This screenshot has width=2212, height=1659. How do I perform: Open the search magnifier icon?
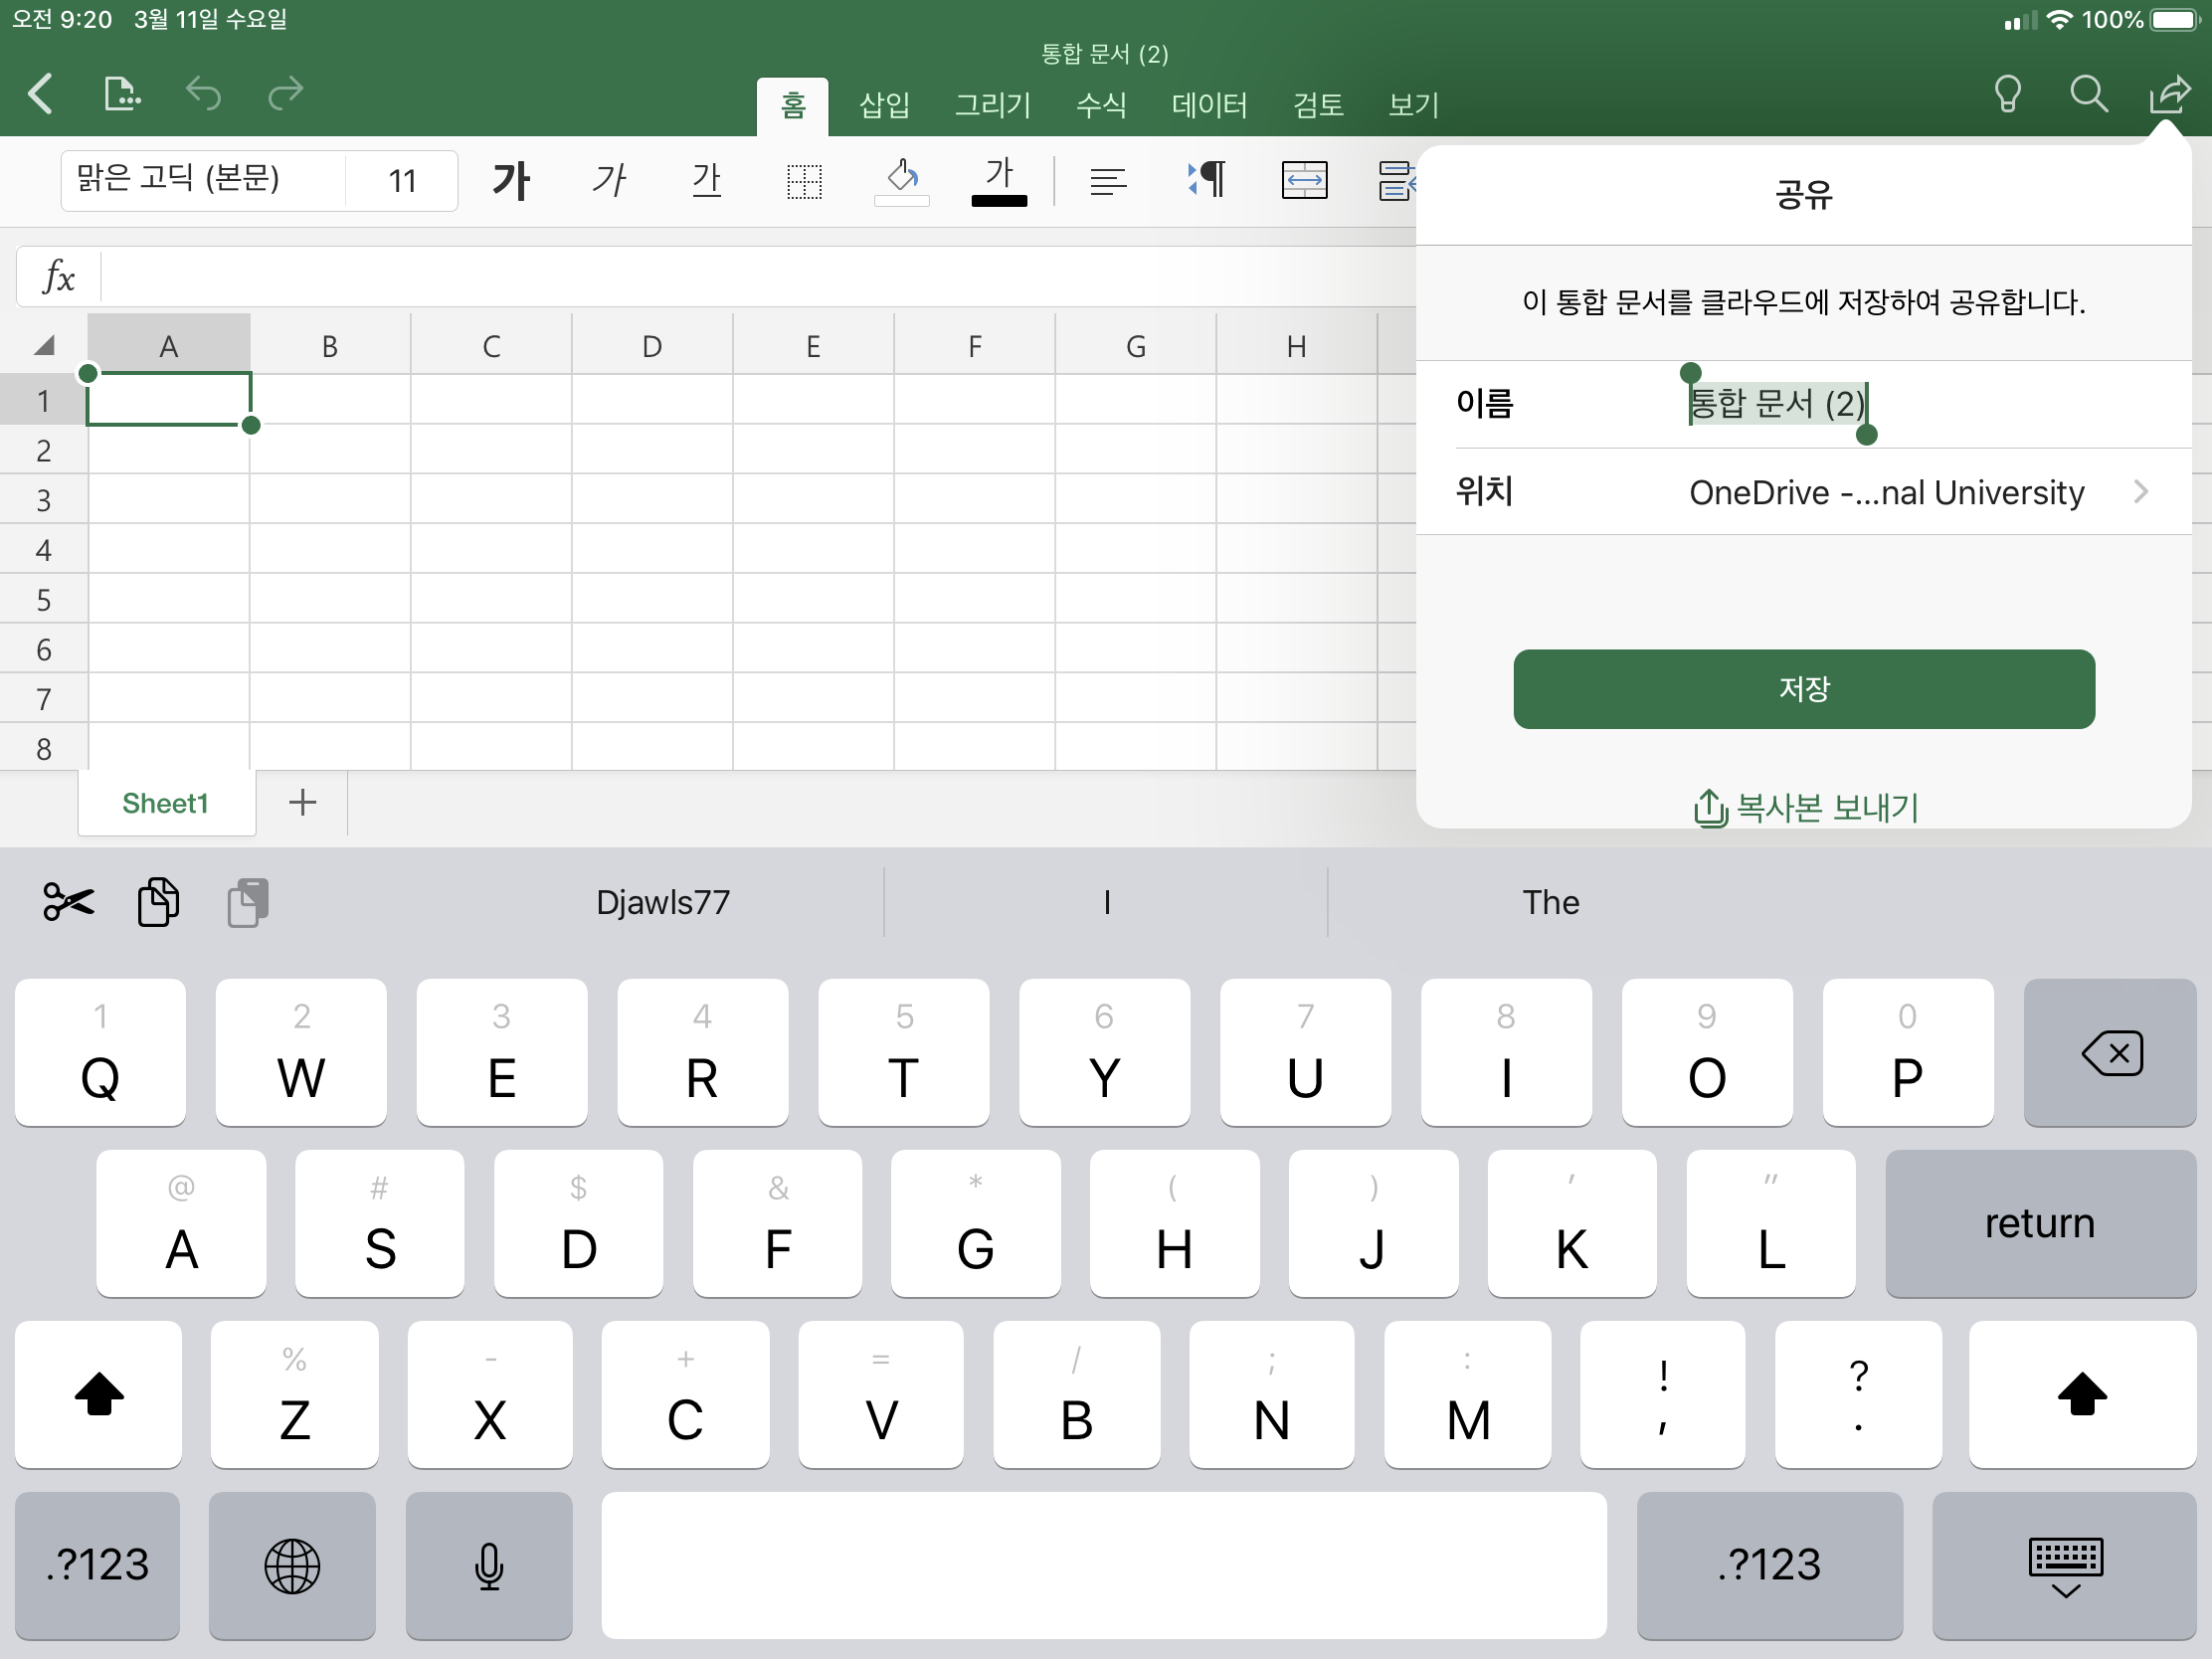2088,94
